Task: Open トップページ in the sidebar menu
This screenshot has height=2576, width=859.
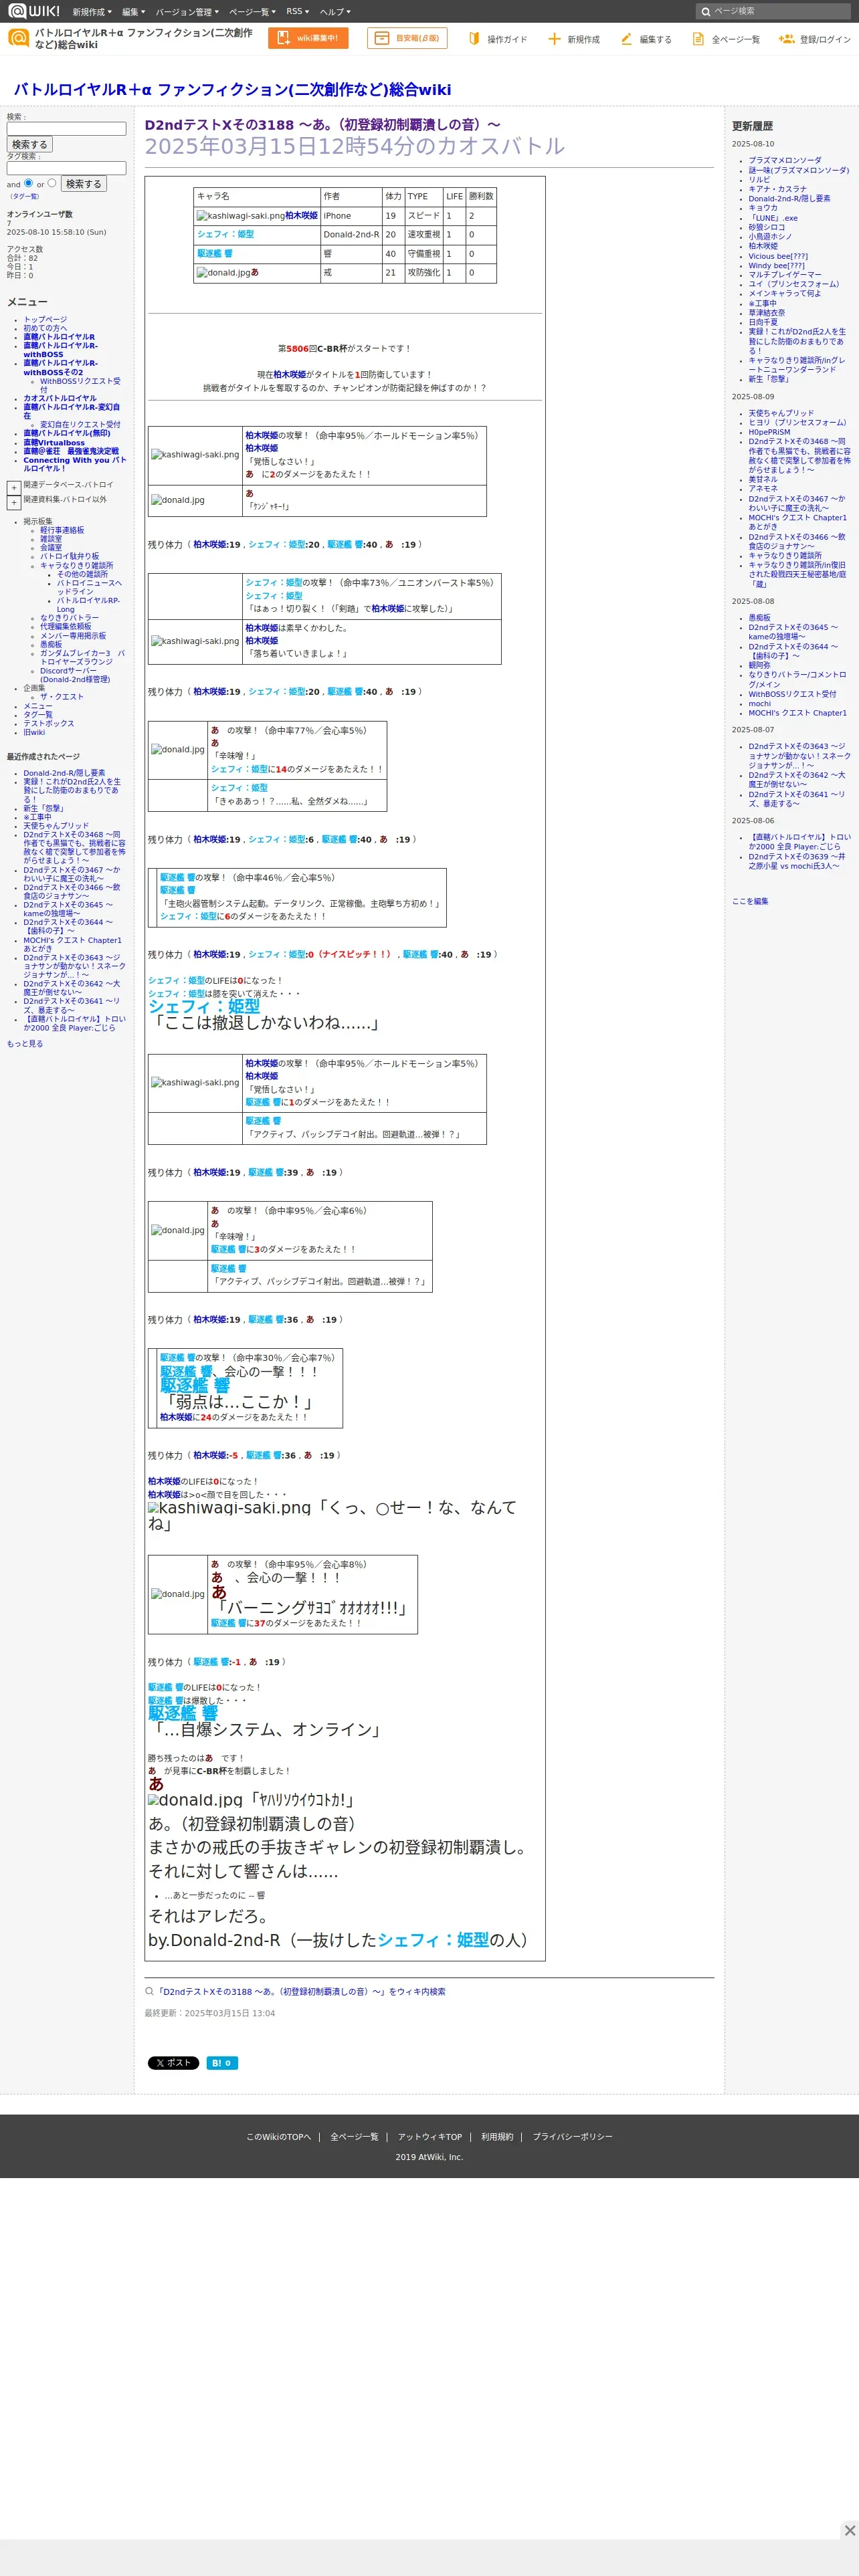Action: tap(45, 320)
